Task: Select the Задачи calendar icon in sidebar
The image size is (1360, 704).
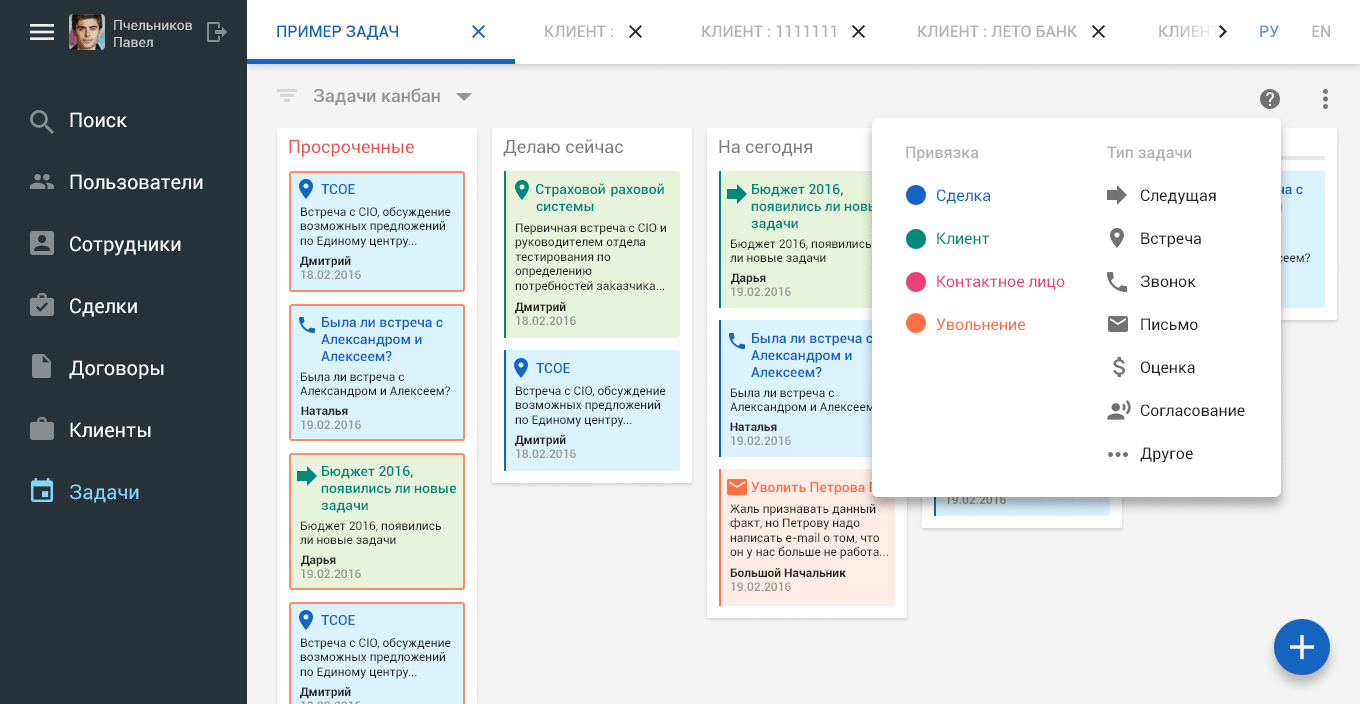Action: [x=42, y=491]
